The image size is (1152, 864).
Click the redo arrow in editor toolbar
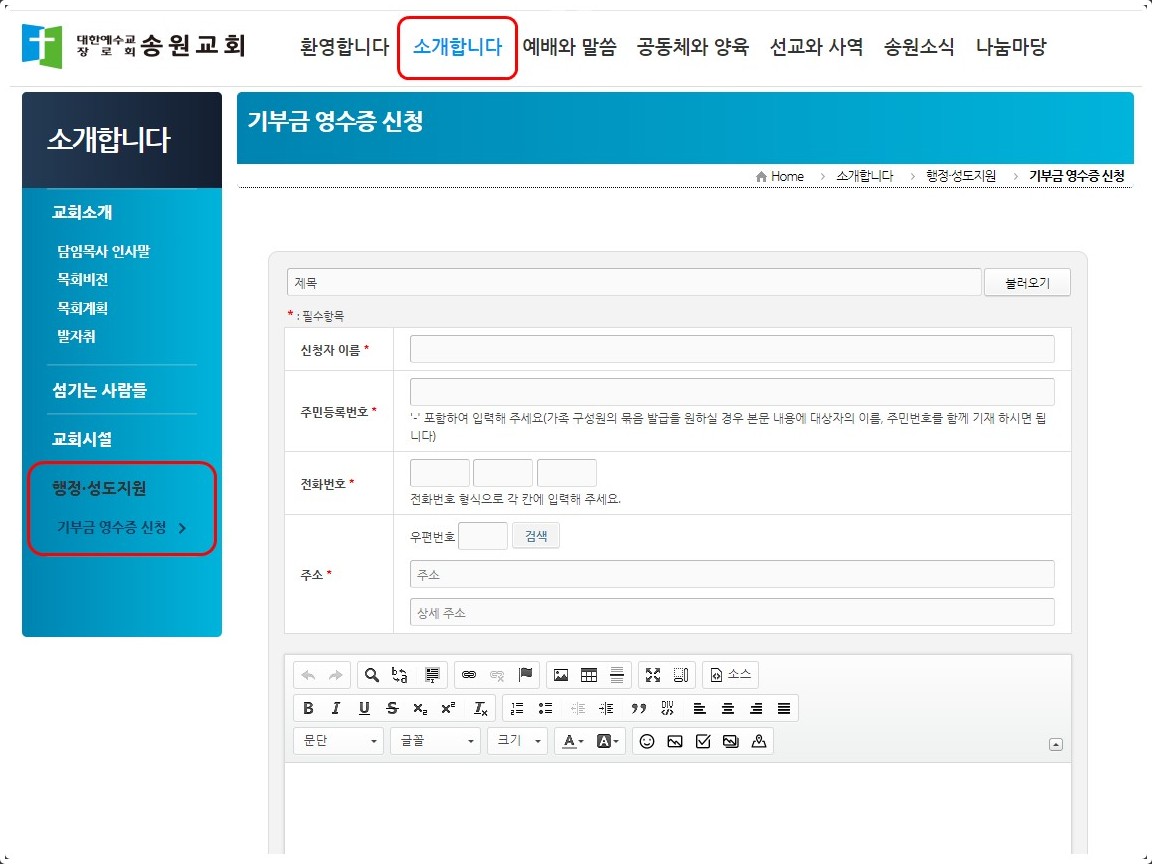tap(336, 674)
